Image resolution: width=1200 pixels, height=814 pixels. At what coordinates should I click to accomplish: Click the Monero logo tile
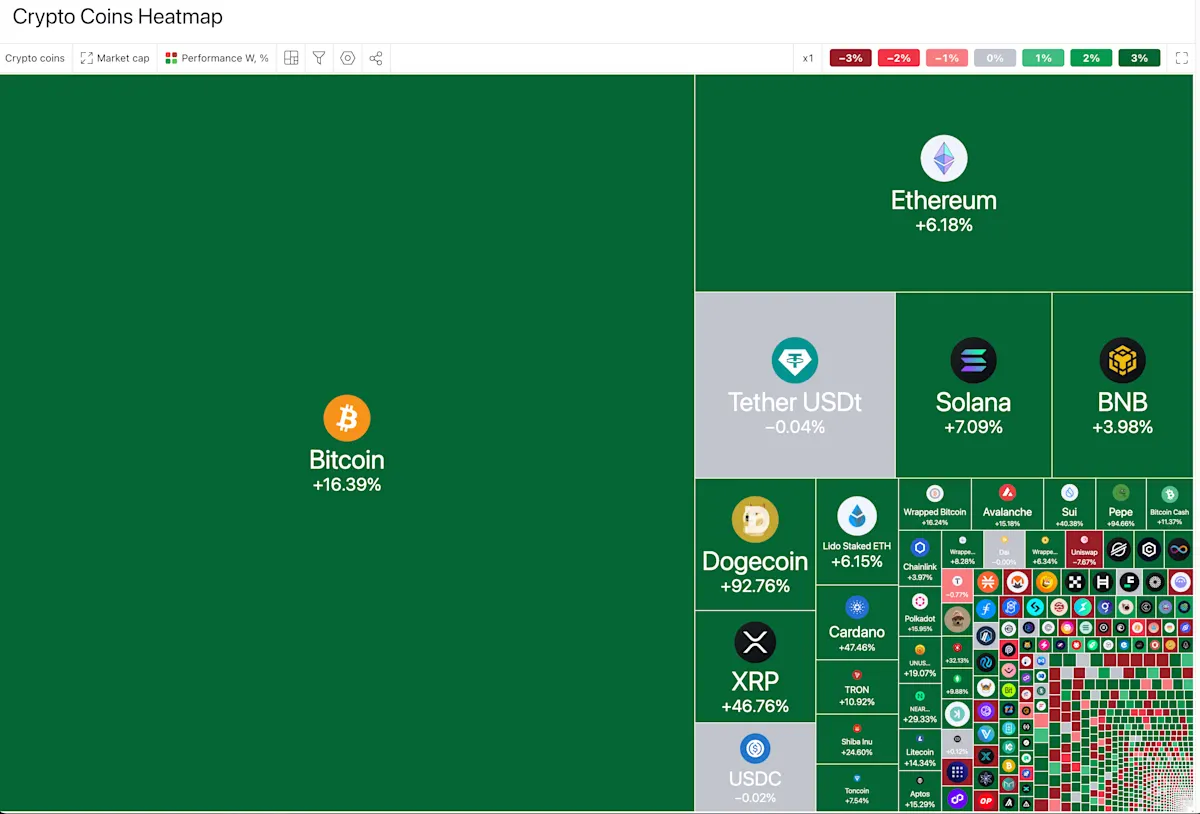click(x=1017, y=582)
